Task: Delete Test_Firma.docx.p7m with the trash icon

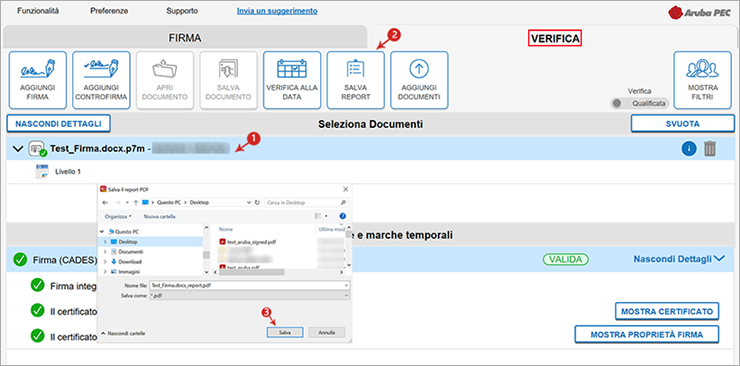Action: pyautogui.click(x=710, y=149)
